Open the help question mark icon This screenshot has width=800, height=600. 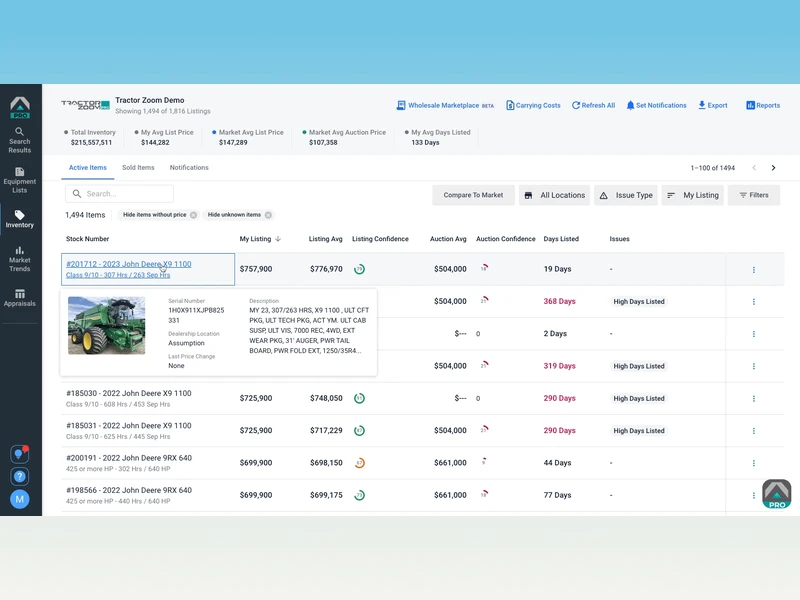[19, 477]
